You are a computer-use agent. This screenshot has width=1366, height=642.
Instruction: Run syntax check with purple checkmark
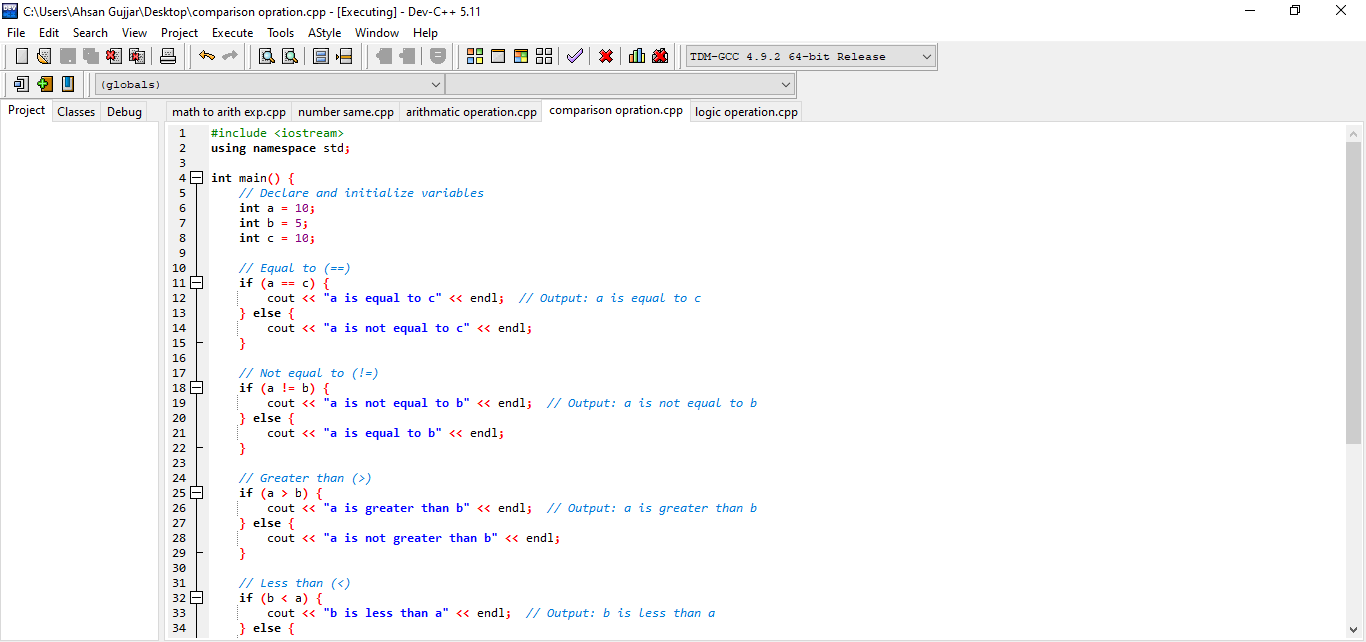click(574, 56)
